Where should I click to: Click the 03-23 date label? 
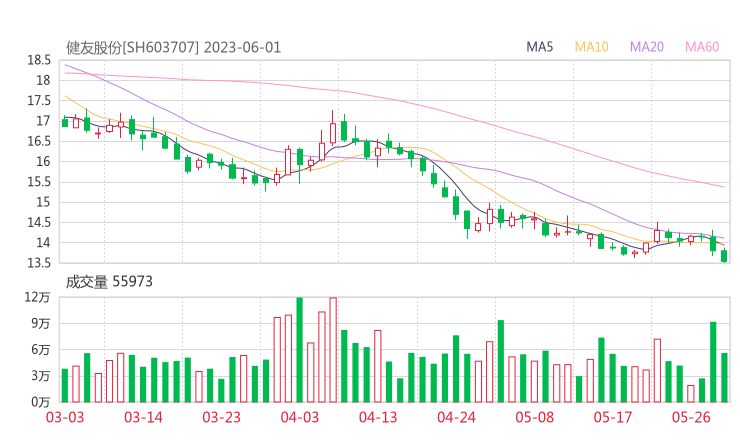coord(221,417)
